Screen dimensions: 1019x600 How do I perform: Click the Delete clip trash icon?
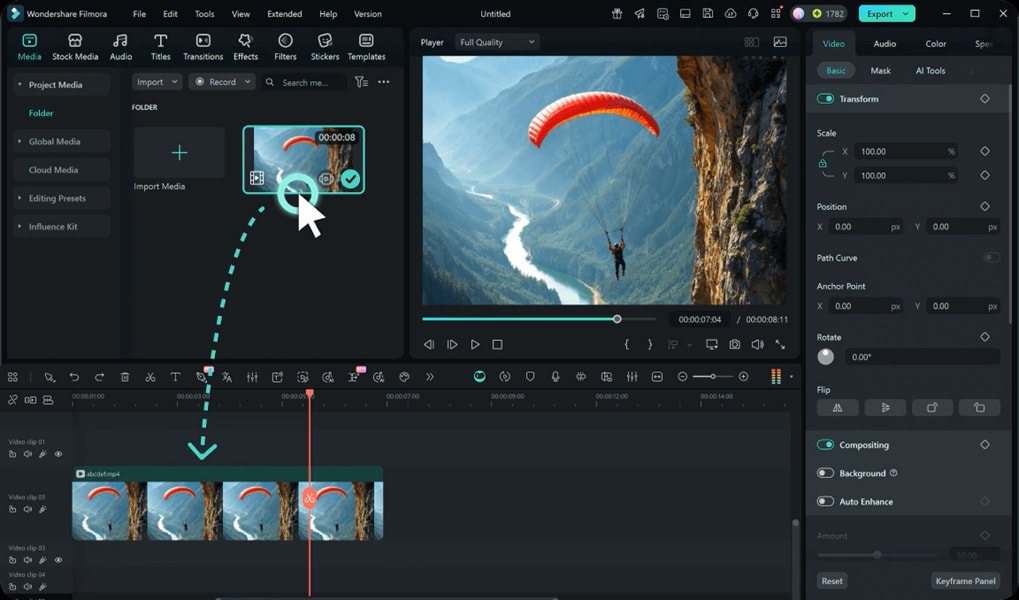[x=124, y=377]
